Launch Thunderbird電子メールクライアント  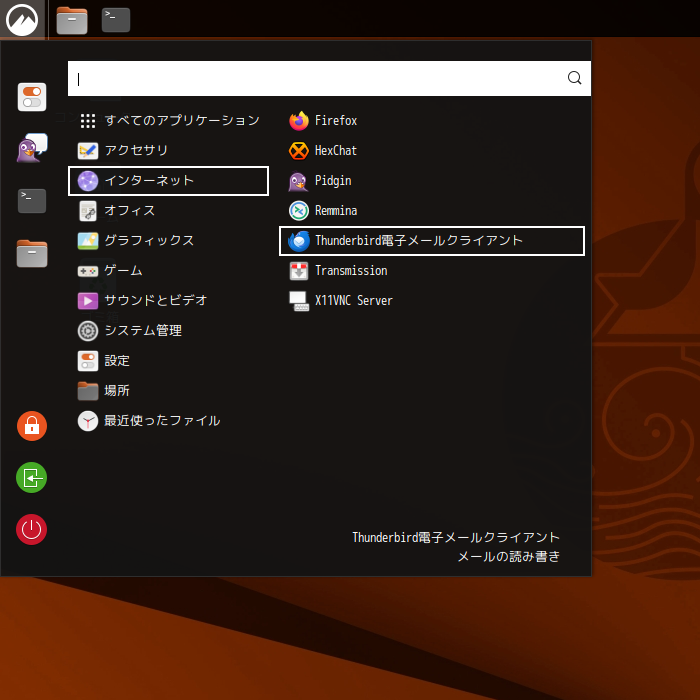coord(431,241)
